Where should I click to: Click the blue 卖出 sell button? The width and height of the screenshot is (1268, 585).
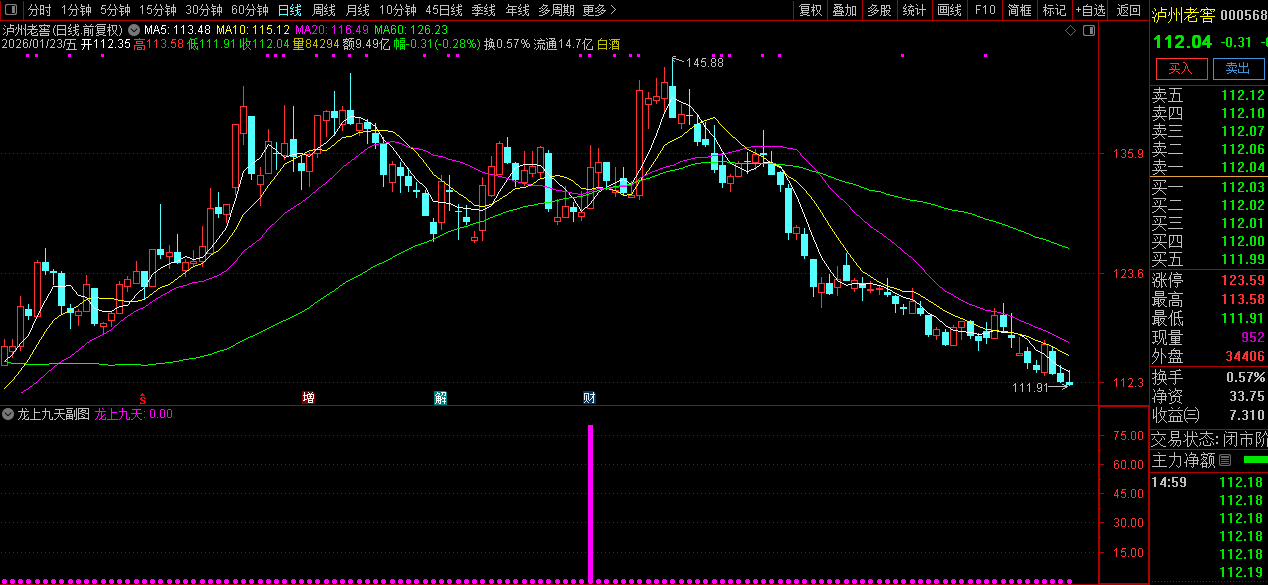[1238, 68]
